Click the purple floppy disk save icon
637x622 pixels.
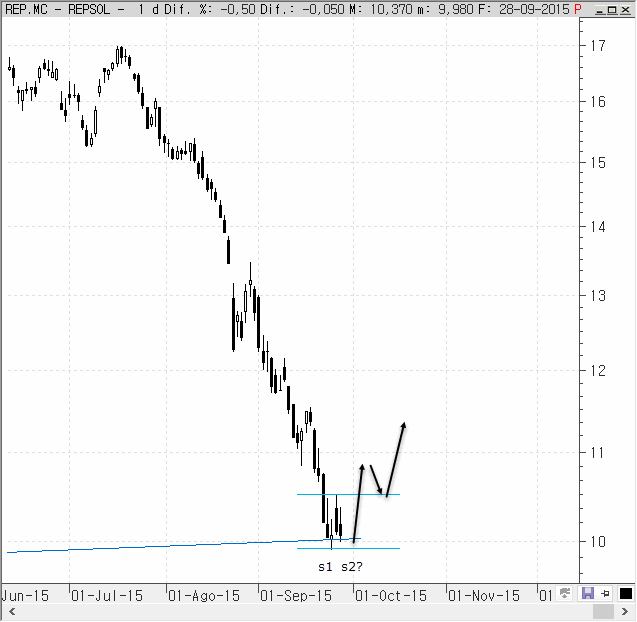588,593
